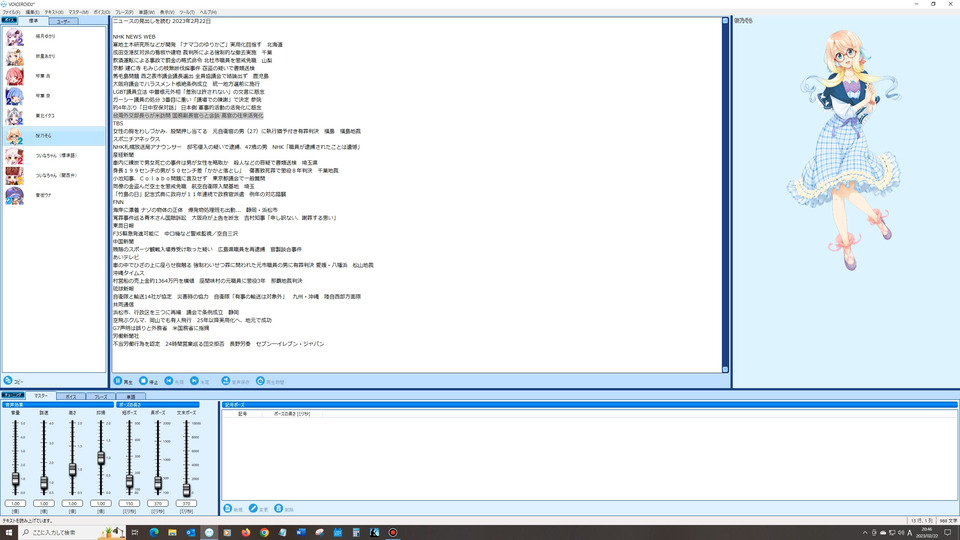Click the text editor's vertical scrollbar

tap(725, 195)
